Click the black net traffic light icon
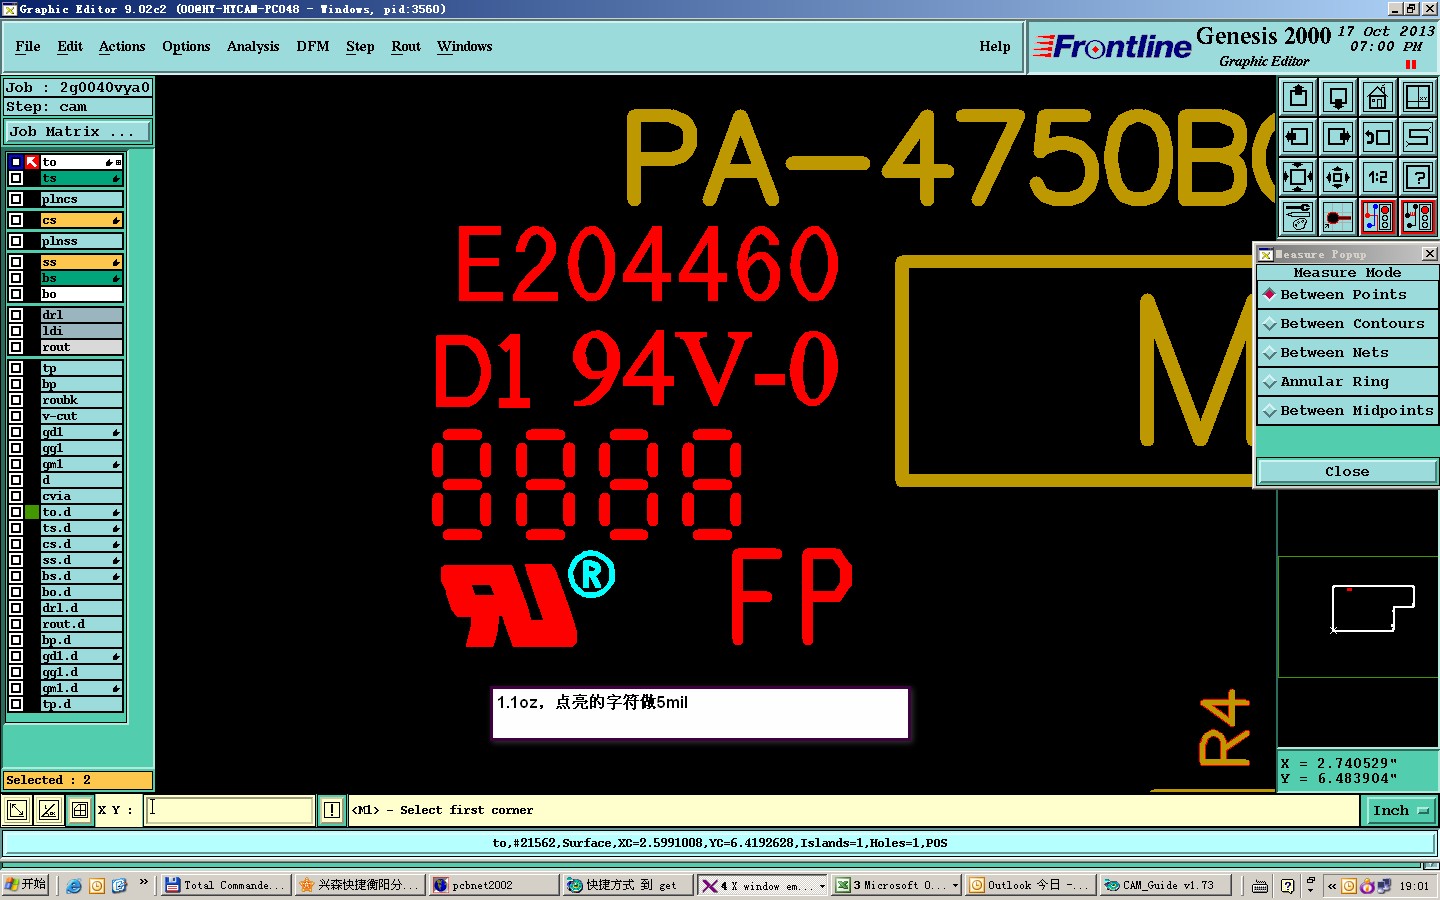Viewport: 1440px width, 900px height. 1418,217
